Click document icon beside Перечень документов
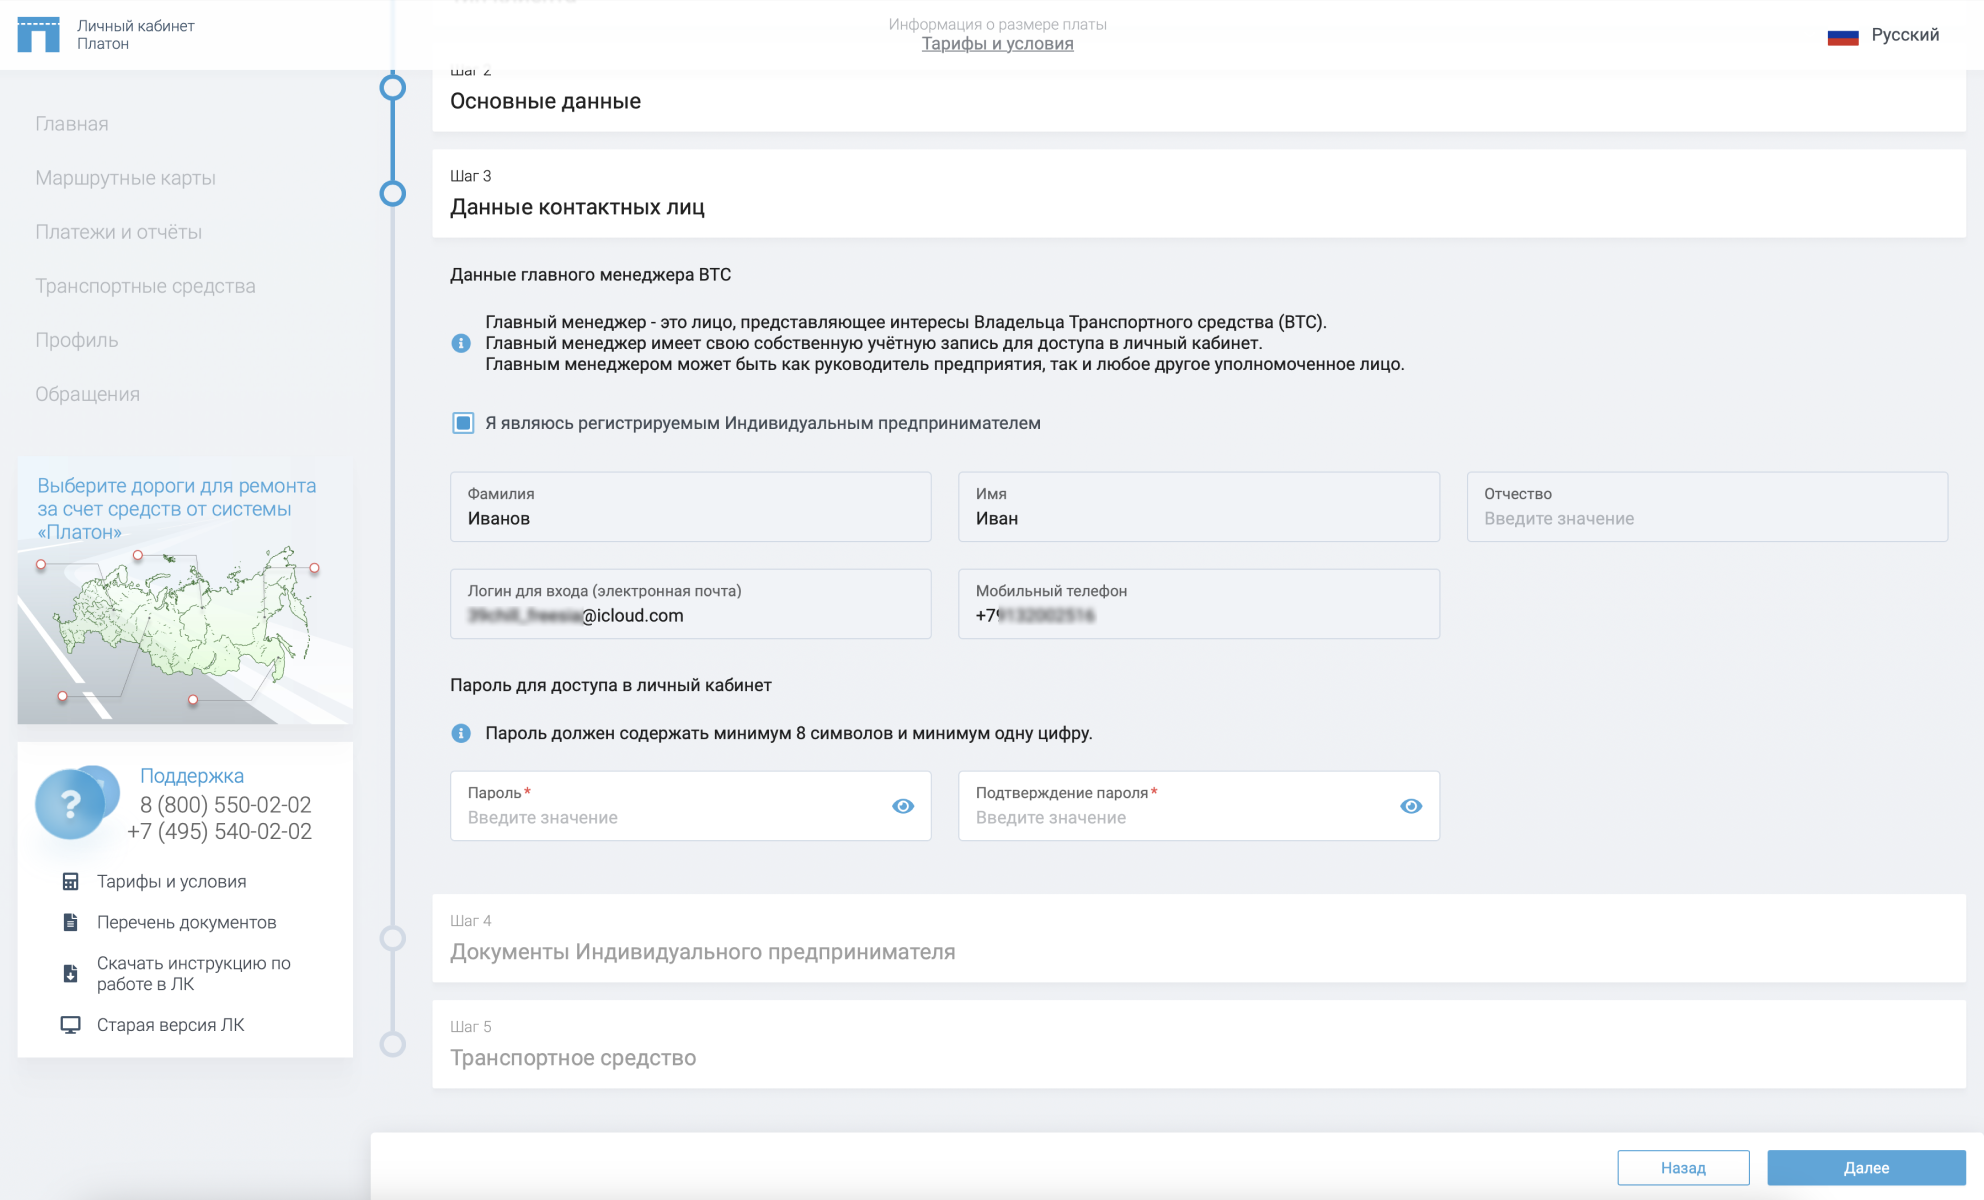 pyautogui.click(x=70, y=922)
